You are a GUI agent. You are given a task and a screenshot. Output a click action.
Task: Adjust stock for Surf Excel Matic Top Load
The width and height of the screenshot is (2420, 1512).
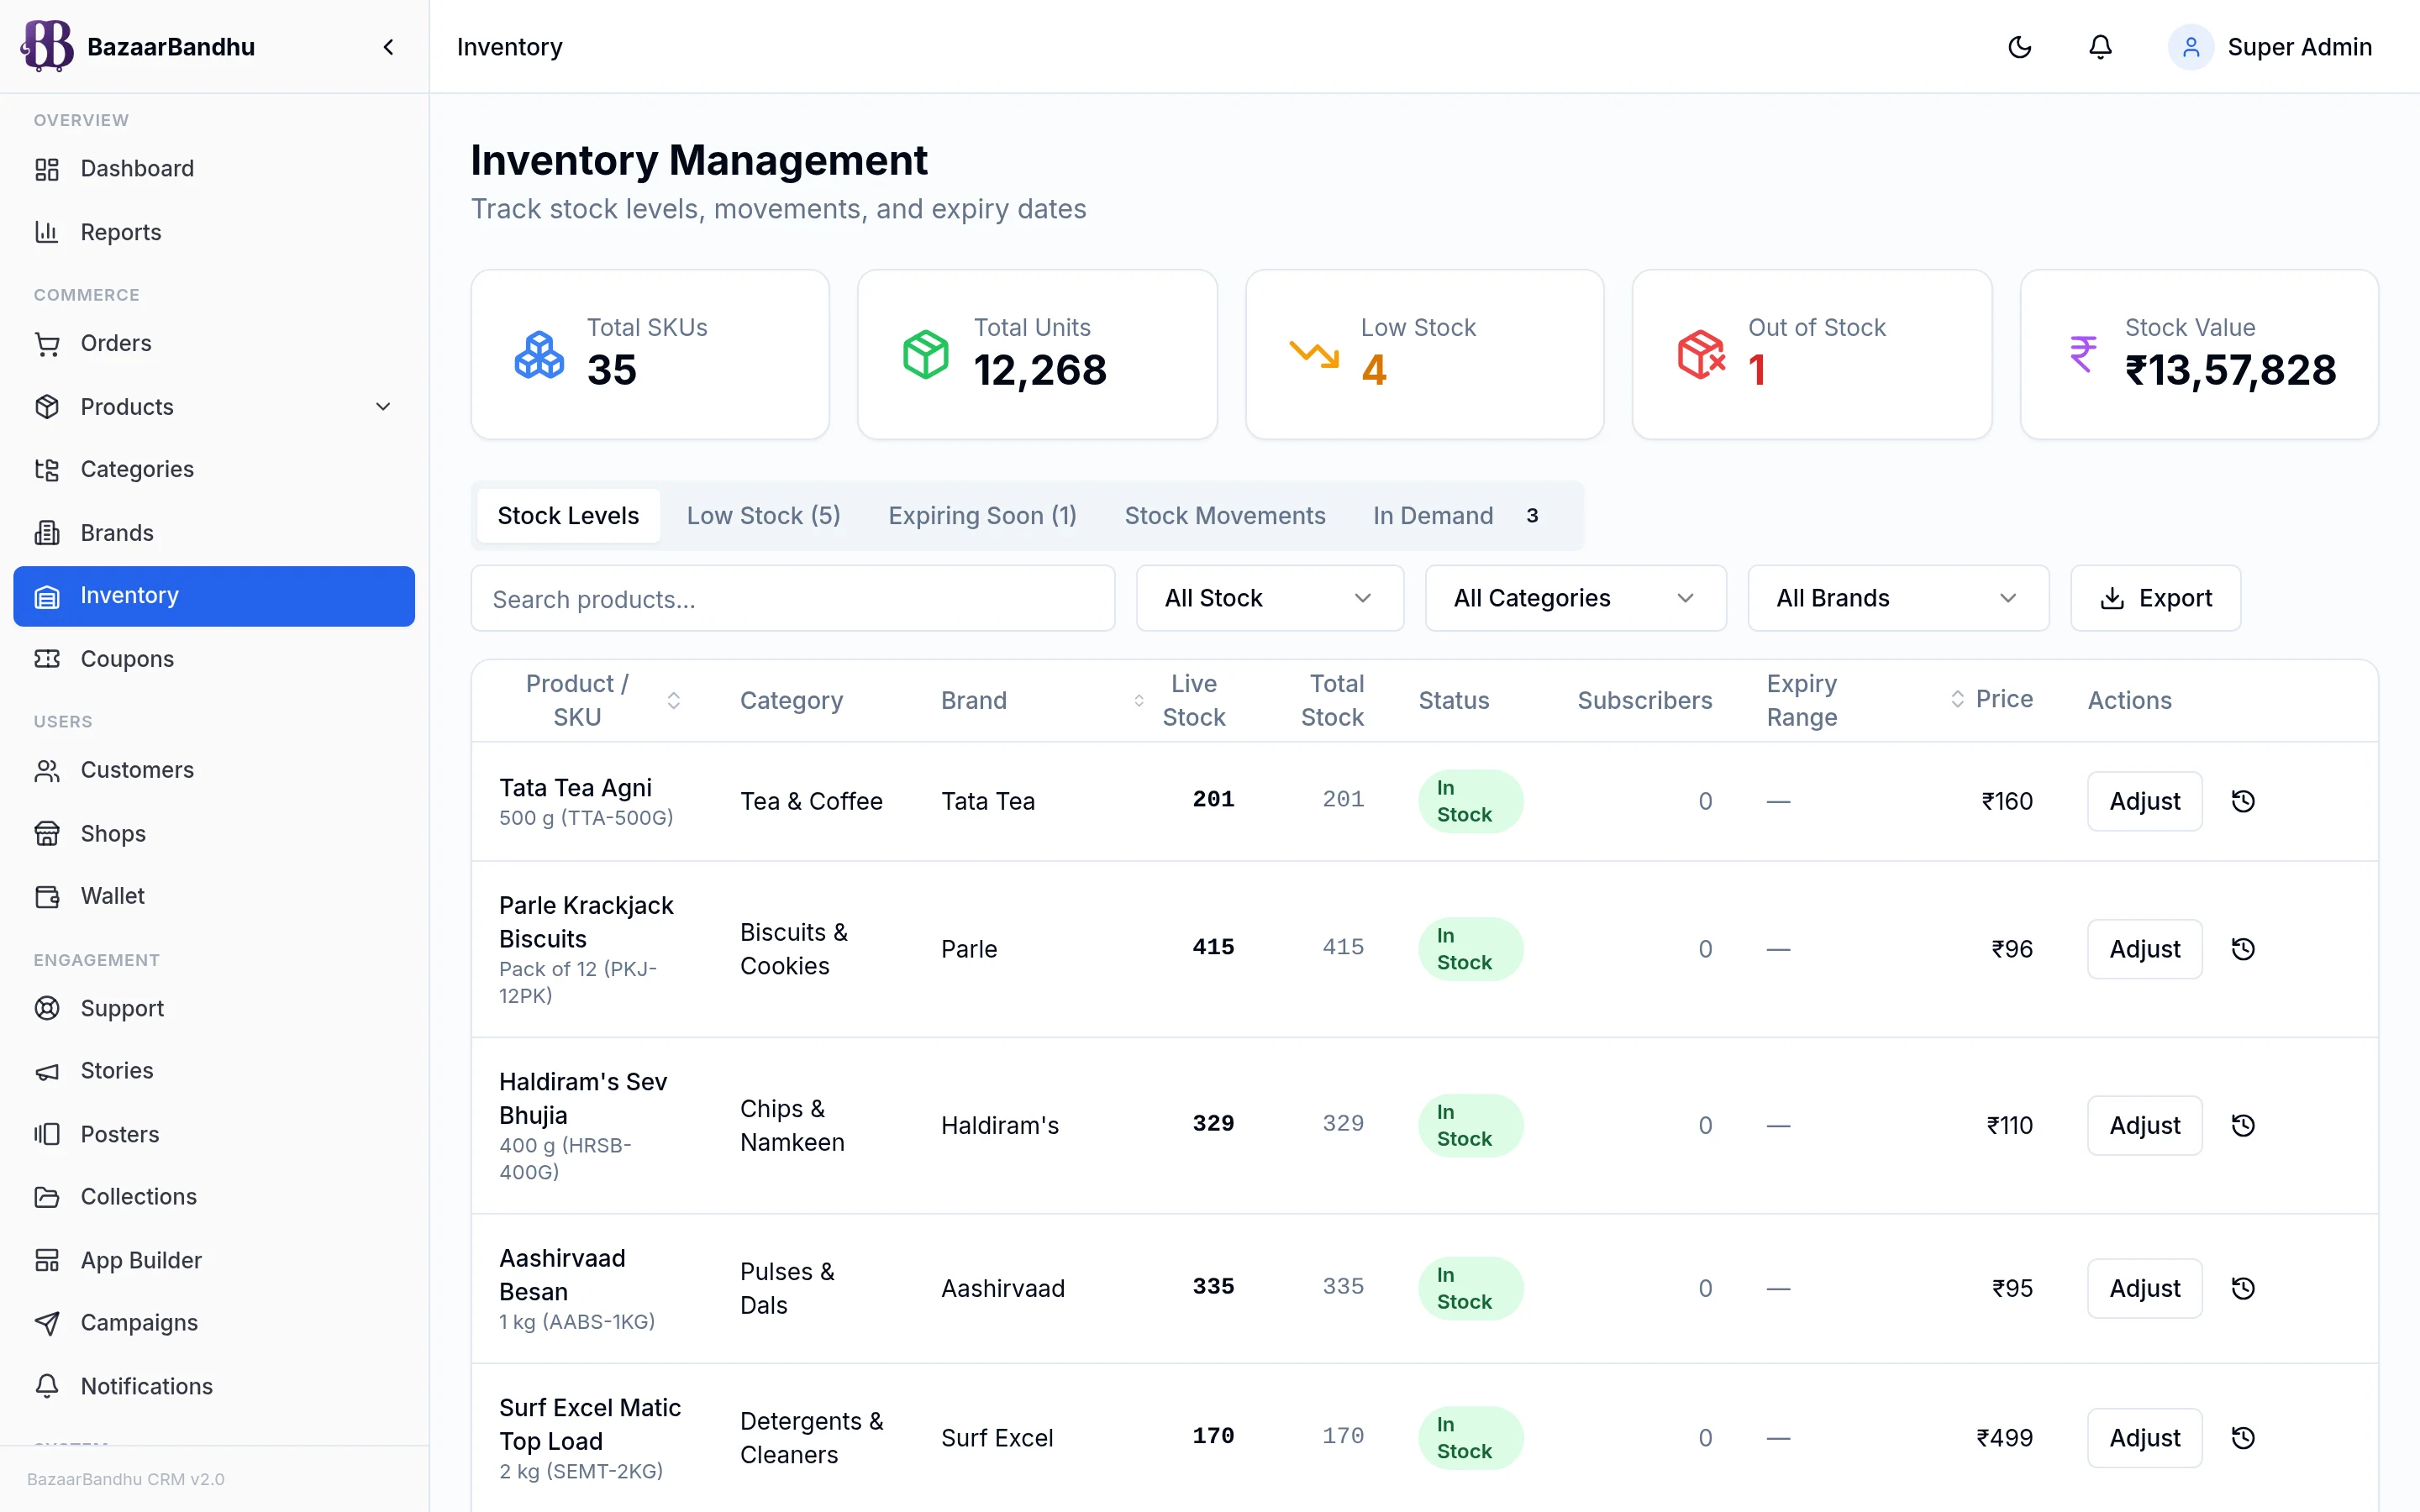(2144, 1438)
